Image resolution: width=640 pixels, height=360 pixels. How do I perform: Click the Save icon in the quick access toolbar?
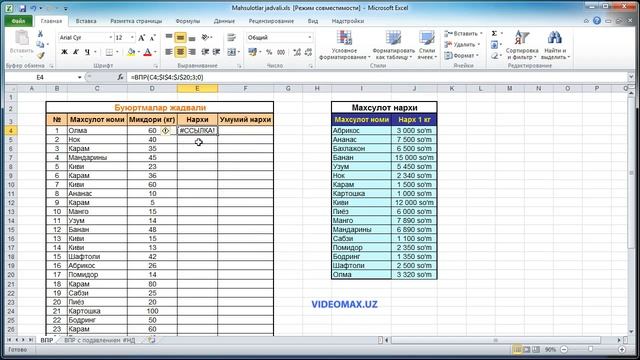click(22, 8)
